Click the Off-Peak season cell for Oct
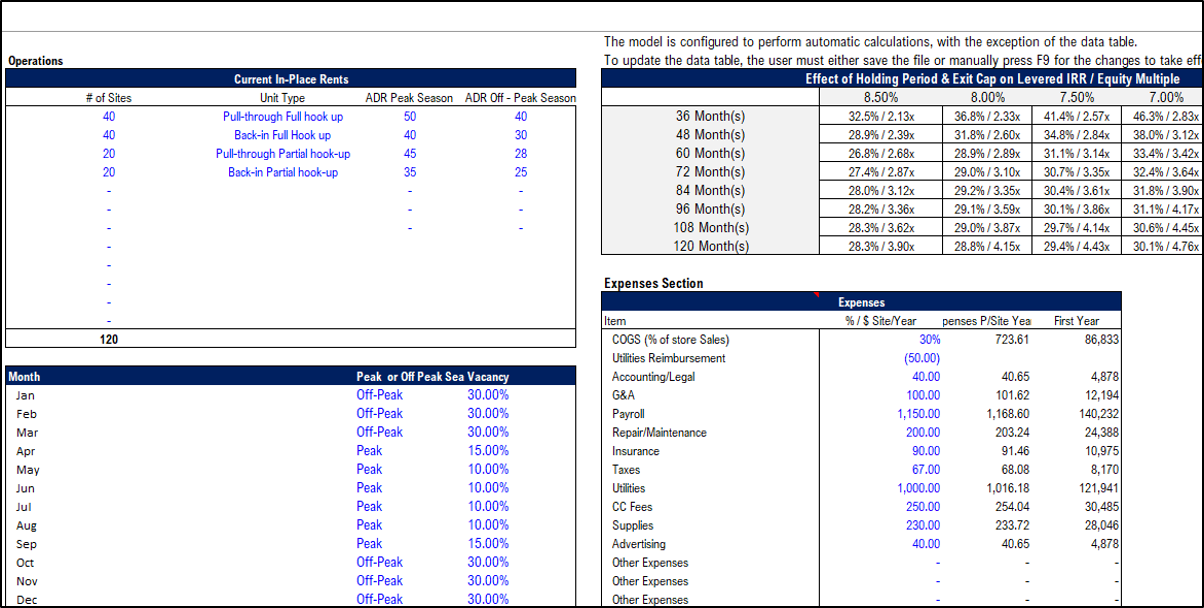This screenshot has height=608, width=1204. click(380, 562)
